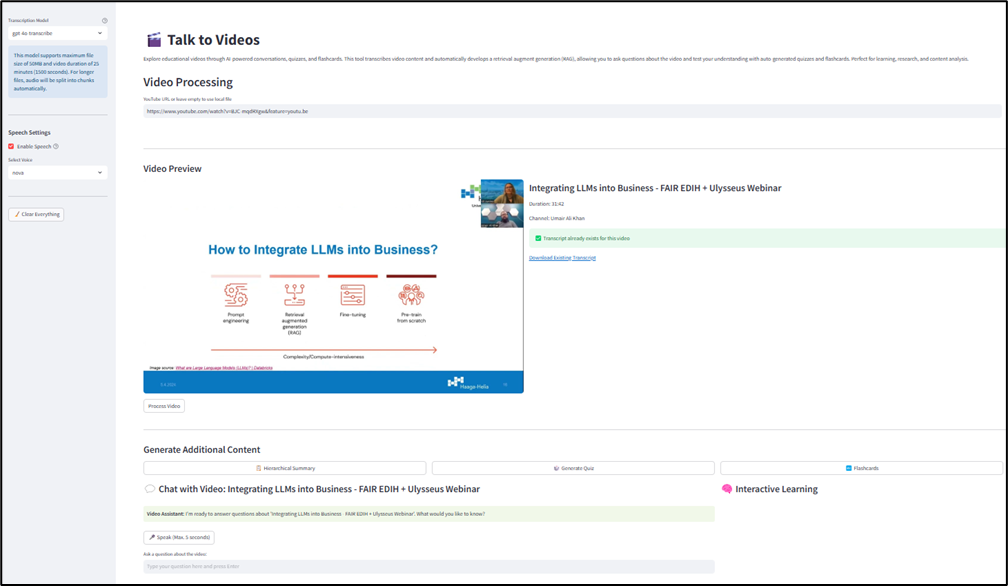Open the Flashcards generator
1008x586 pixels.
(861, 468)
